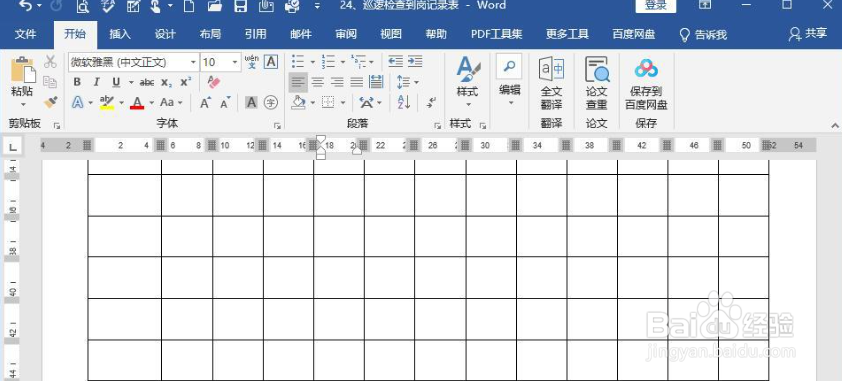Click the decrease indent icon
This screenshot has width=842, height=381.
click(x=395, y=62)
